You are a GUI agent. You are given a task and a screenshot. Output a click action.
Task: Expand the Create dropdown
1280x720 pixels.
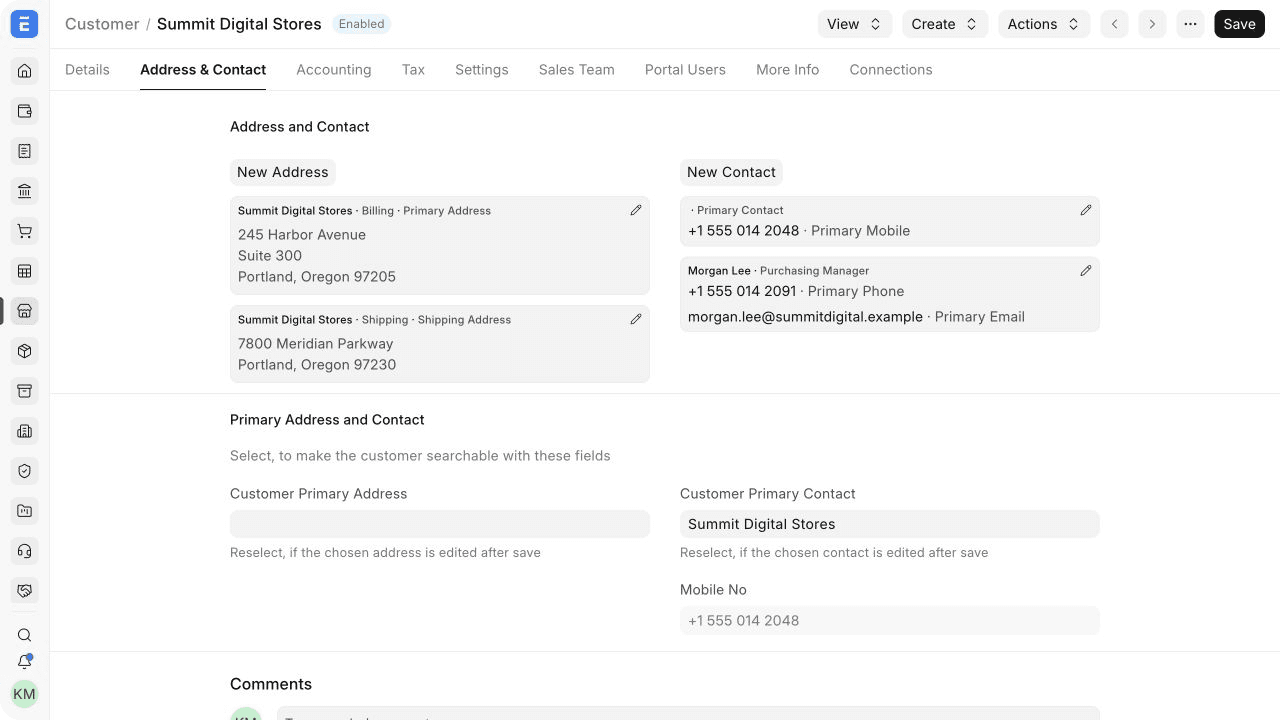[x=945, y=24]
